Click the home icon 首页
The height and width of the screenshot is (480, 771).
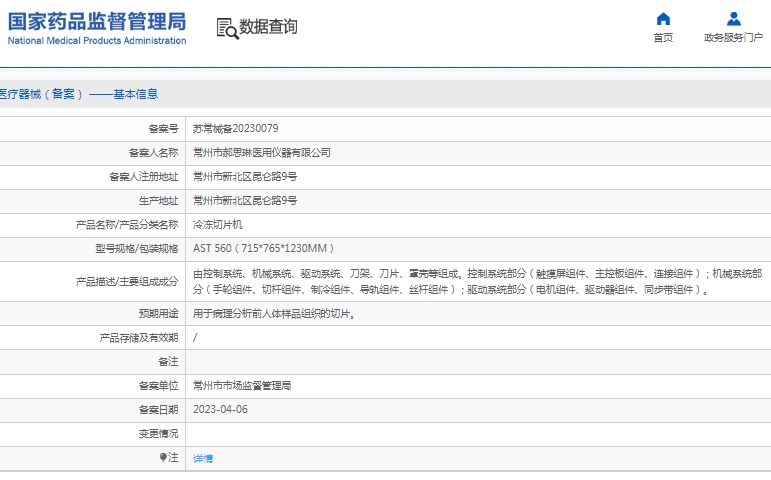tap(663, 19)
